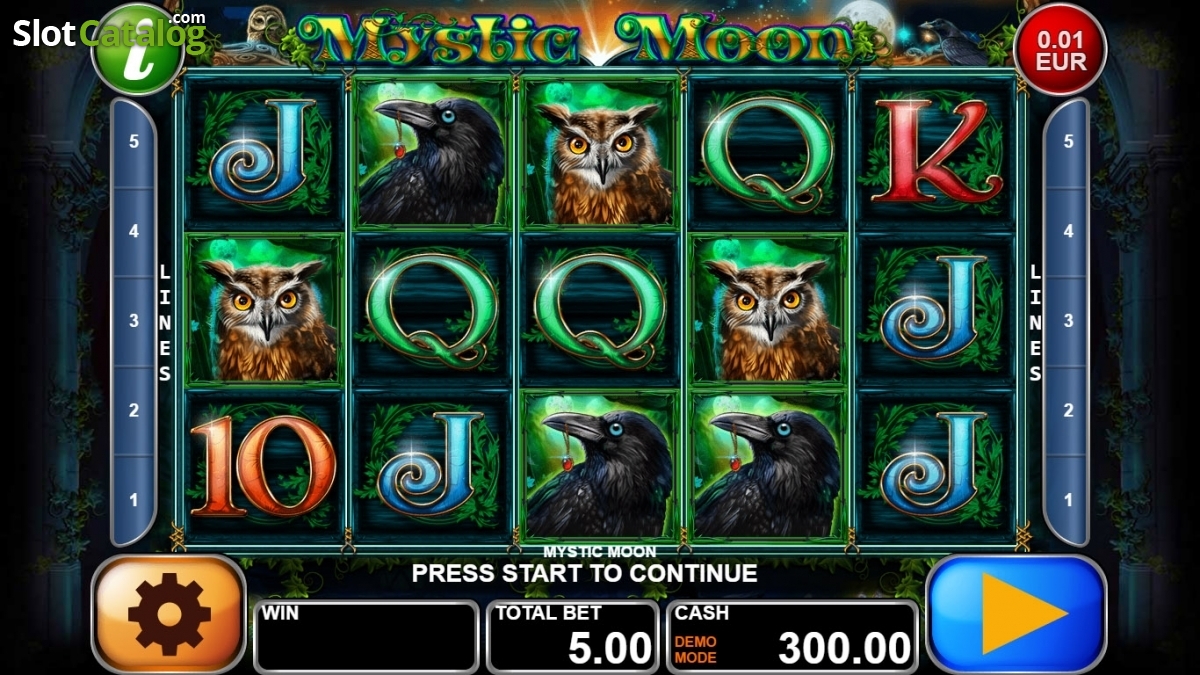Screen dimensions: 1200x675
Task: Choose line 2 on the right lines panel
Action: click(x=1067, y=411)
